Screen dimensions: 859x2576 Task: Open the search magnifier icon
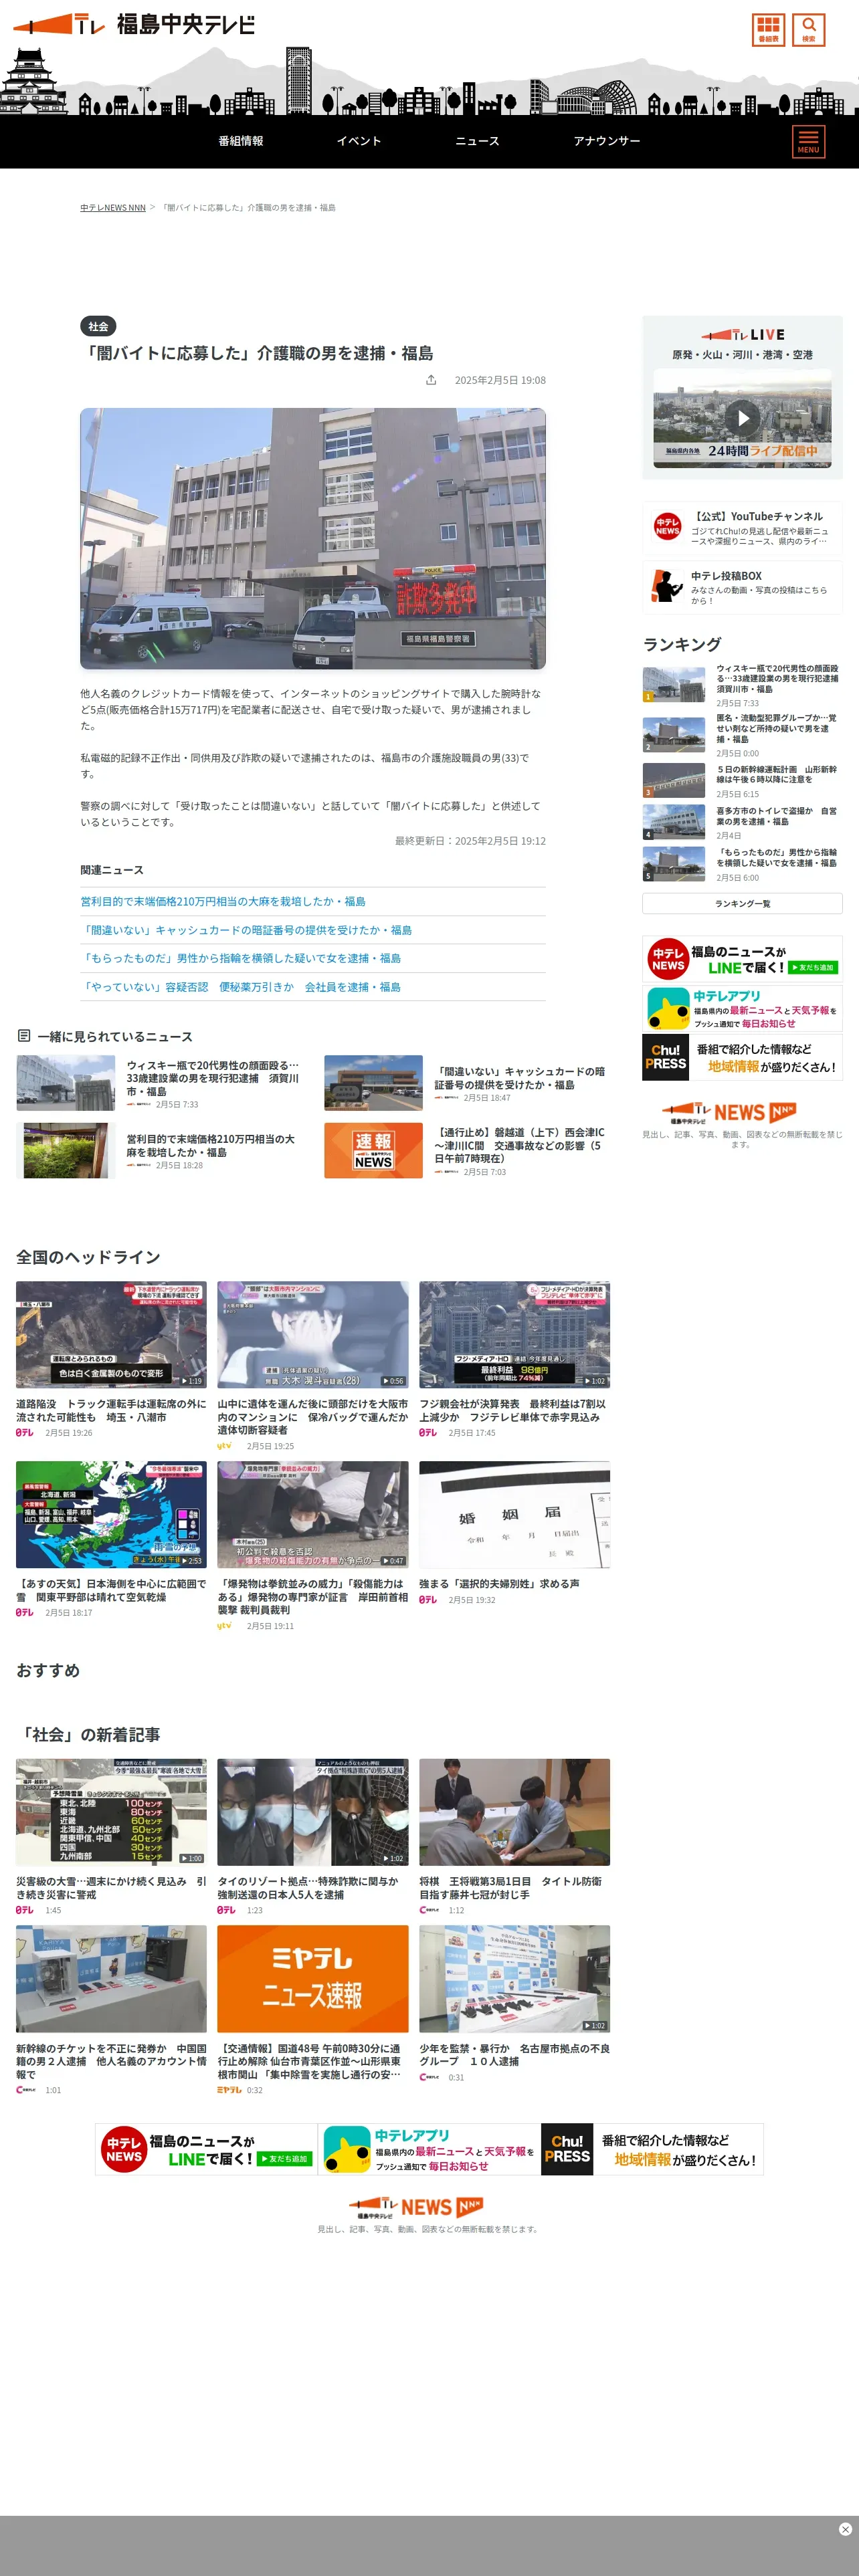(x=808, y=29)
